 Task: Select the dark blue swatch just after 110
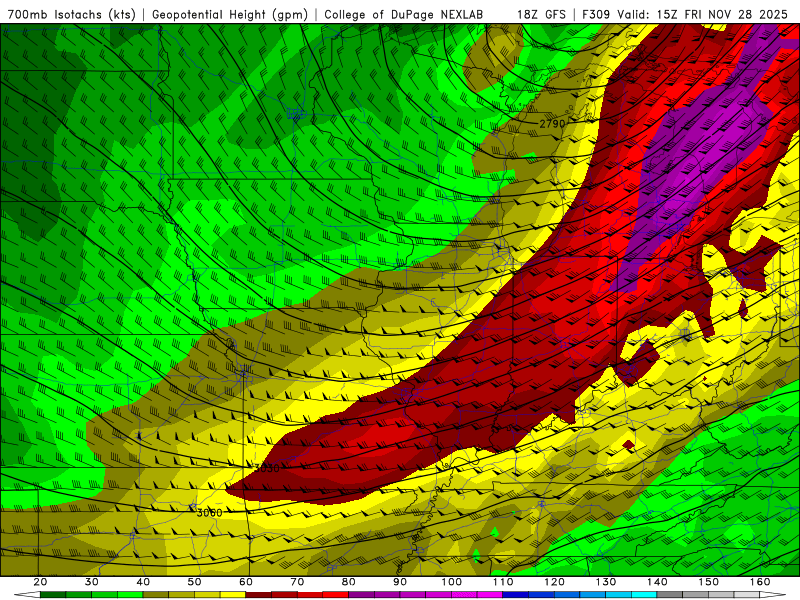(516, 595)
